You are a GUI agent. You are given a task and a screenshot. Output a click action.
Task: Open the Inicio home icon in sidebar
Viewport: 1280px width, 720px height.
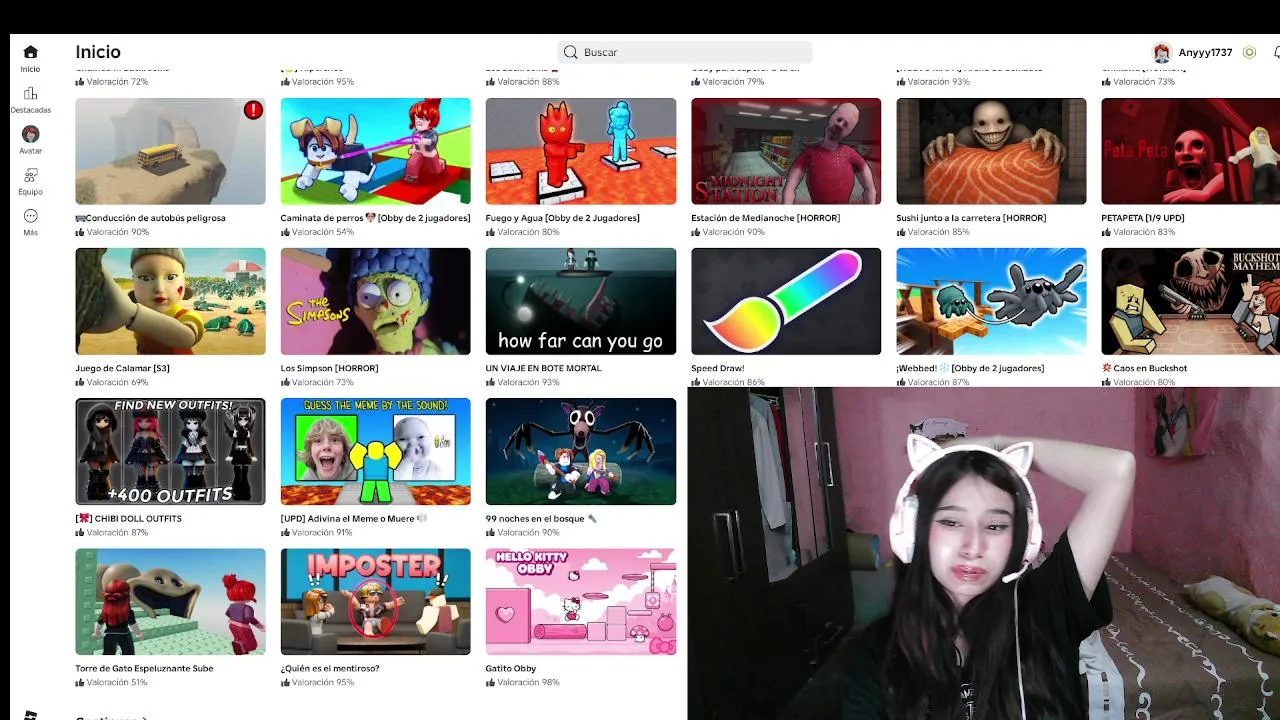pyautogui.click(x=30, y=52)
